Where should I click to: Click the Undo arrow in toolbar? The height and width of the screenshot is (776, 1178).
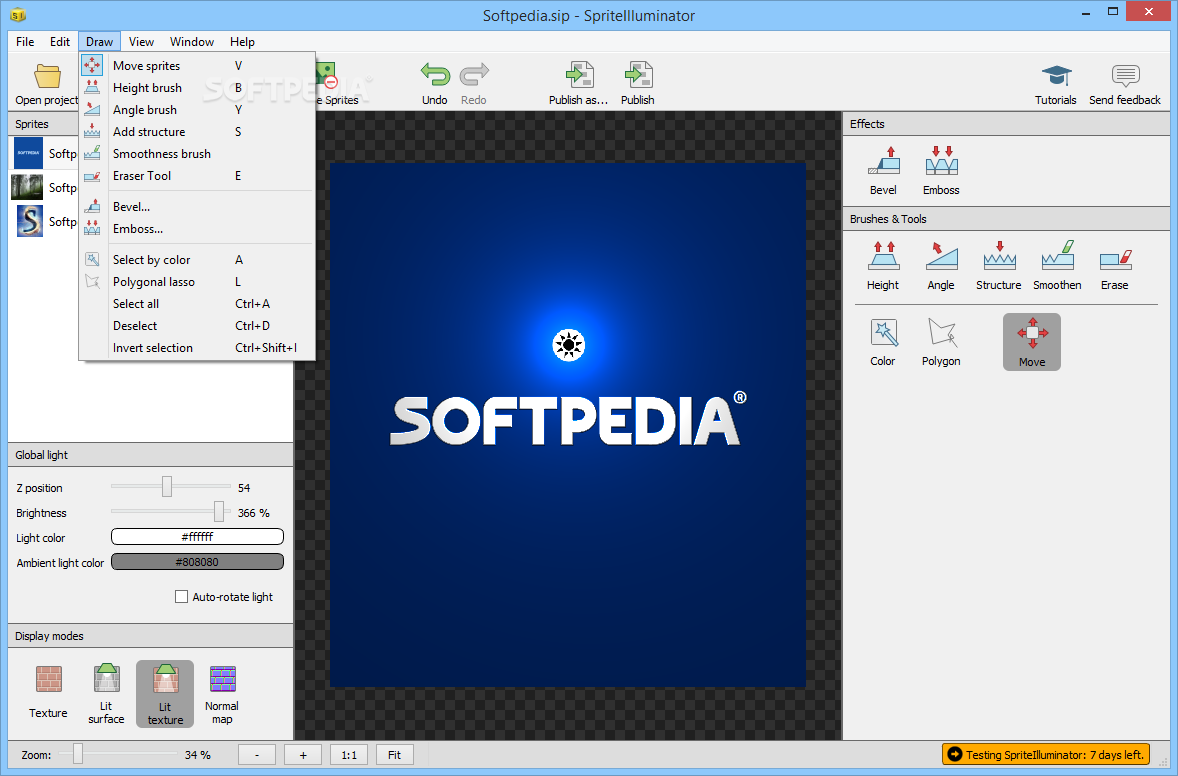434,75
